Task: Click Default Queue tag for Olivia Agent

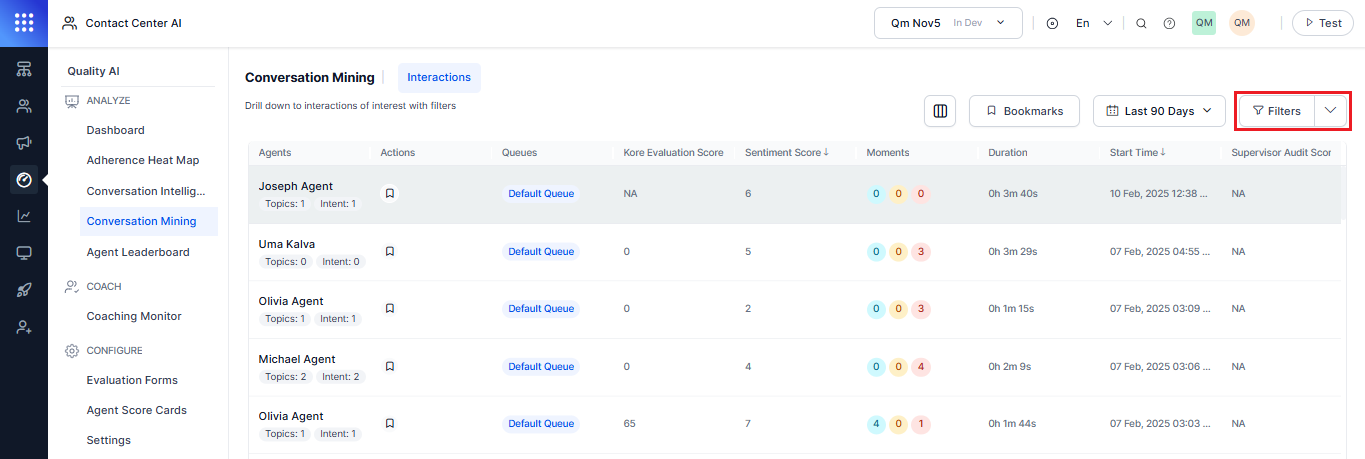Action: click(x=541, y=309)
